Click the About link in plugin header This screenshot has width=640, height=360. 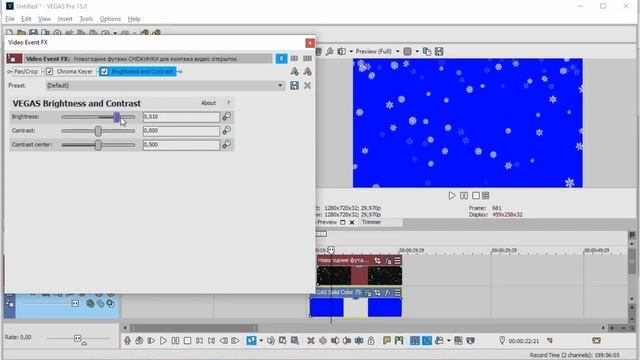[x=208, y=103]
